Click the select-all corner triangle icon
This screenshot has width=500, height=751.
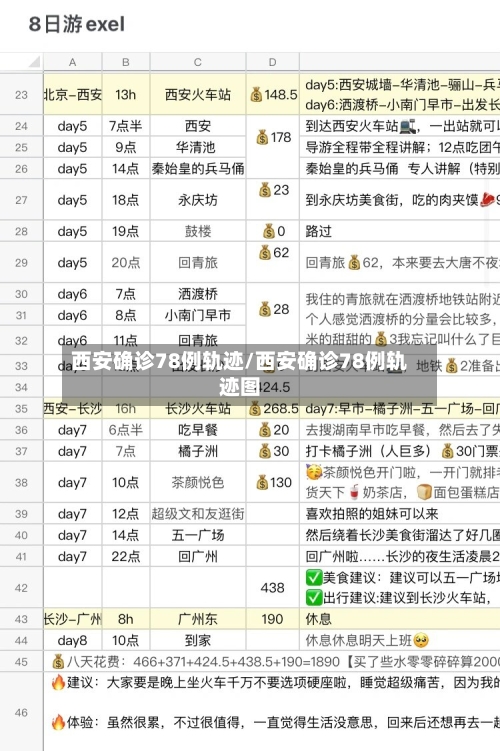(34, 61)
